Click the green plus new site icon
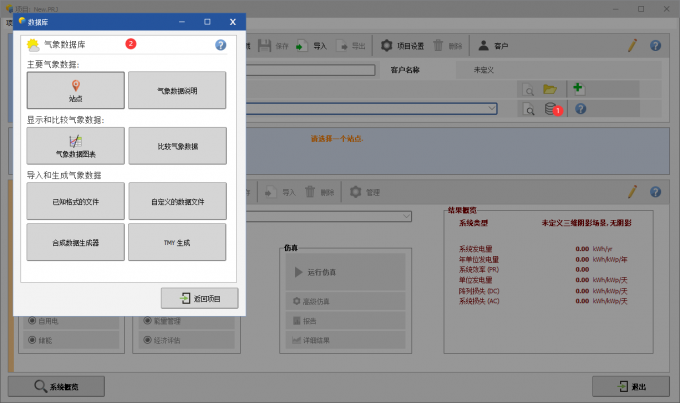 pos(579,88)
